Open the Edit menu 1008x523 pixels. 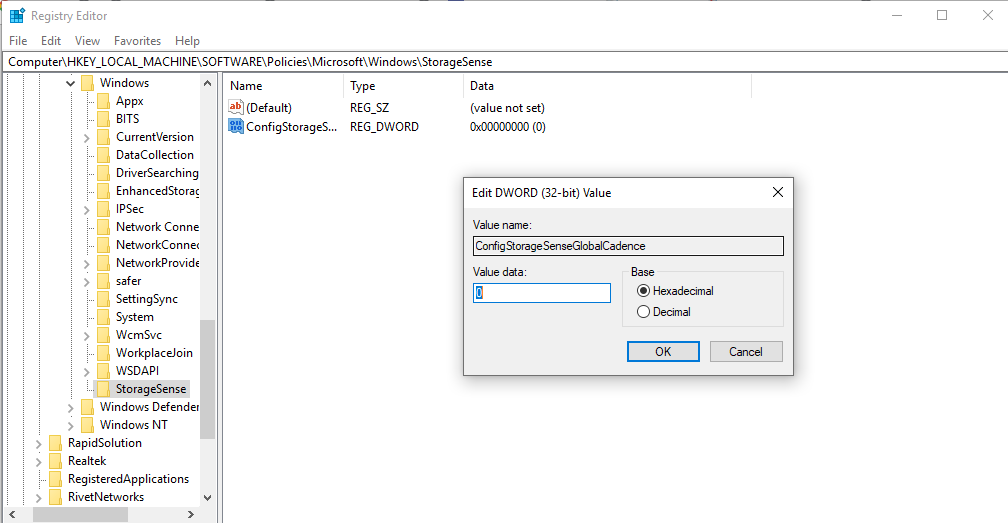[51, 40]
